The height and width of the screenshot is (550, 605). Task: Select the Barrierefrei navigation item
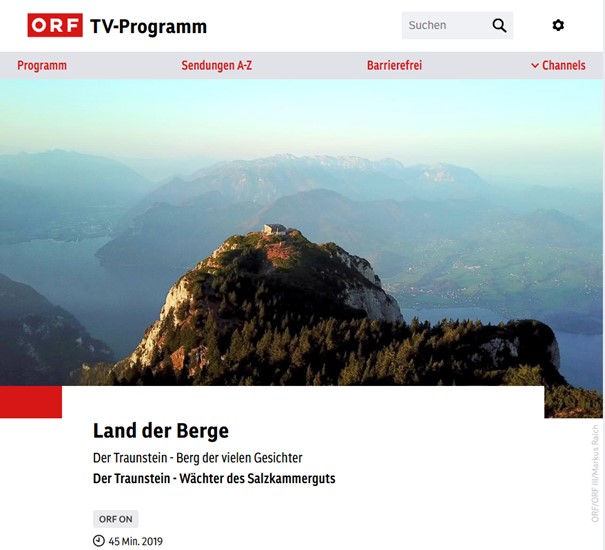point(394,65)
